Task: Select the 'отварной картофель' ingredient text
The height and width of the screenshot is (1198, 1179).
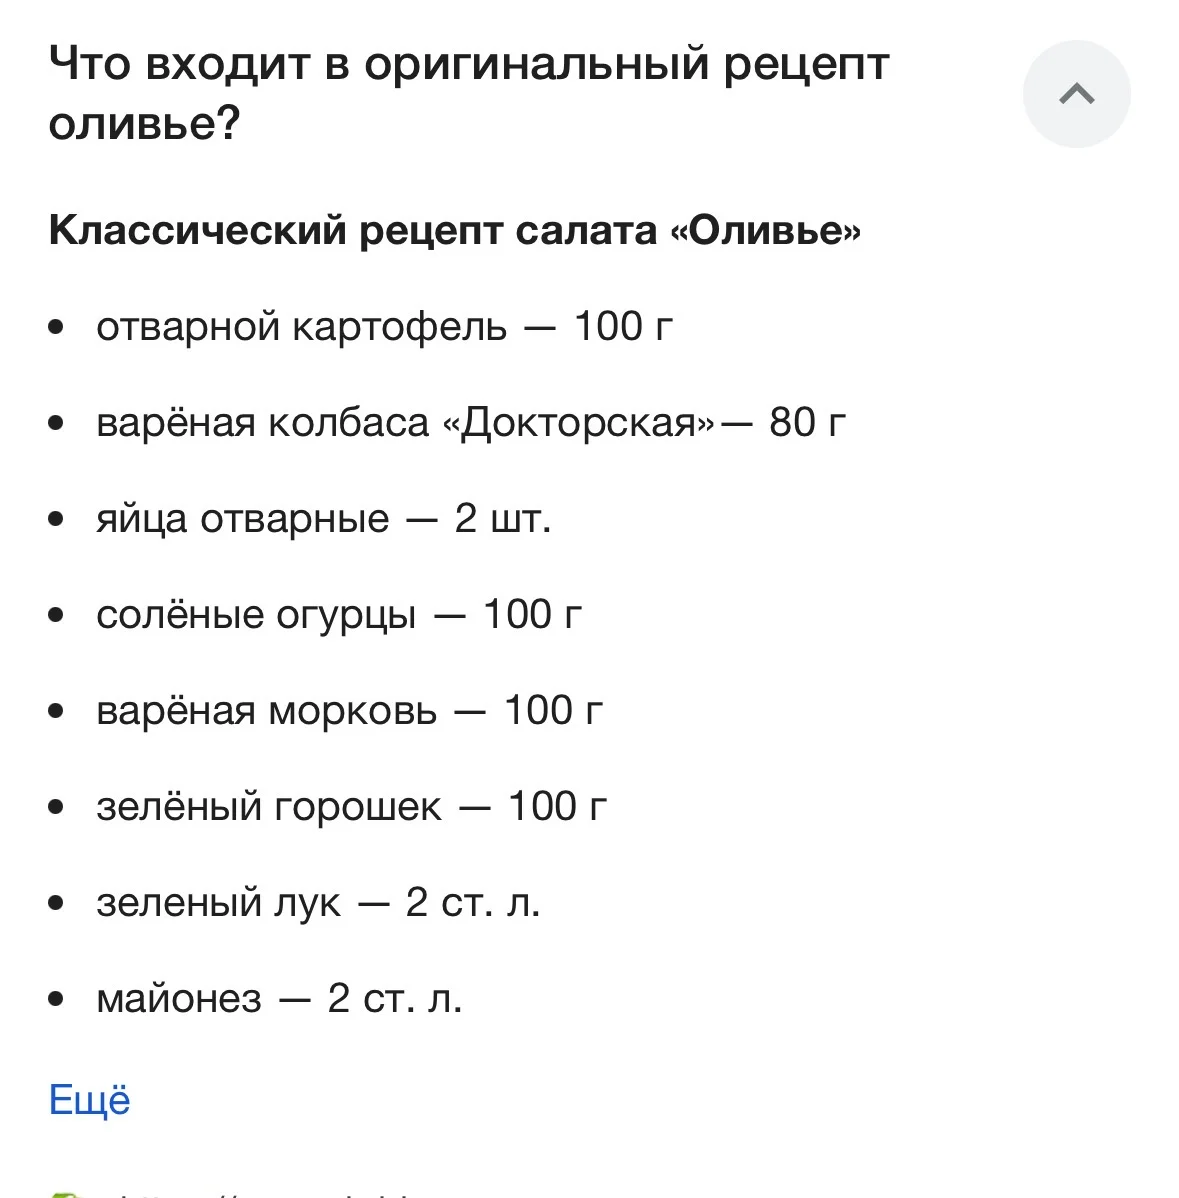Action: [x=301, y=327]
